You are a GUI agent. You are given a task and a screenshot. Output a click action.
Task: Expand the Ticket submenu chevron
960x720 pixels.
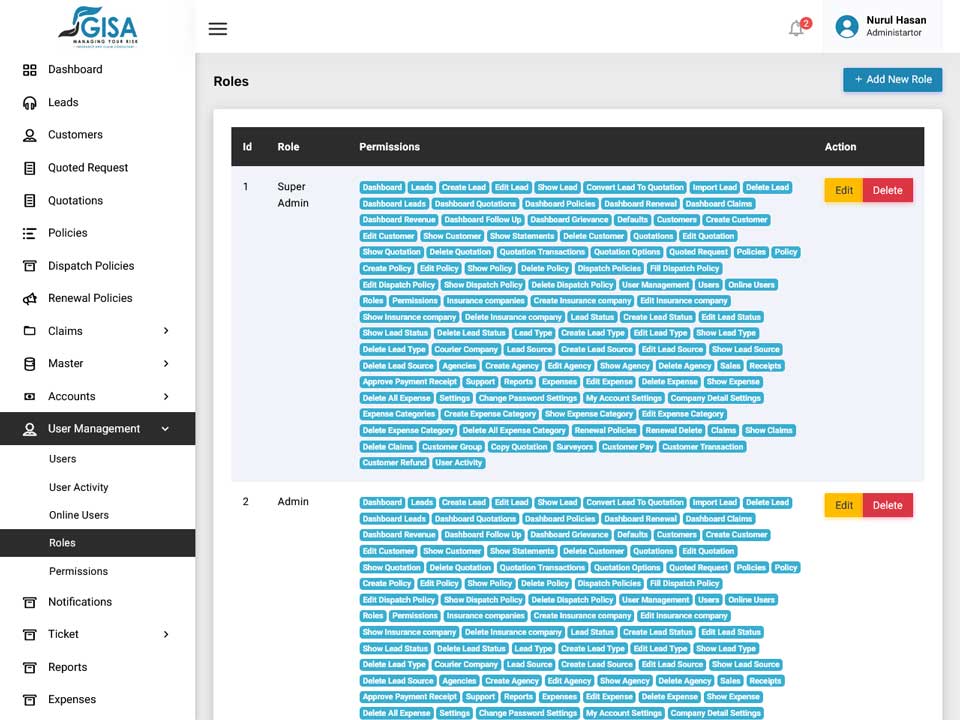(166, 634)
